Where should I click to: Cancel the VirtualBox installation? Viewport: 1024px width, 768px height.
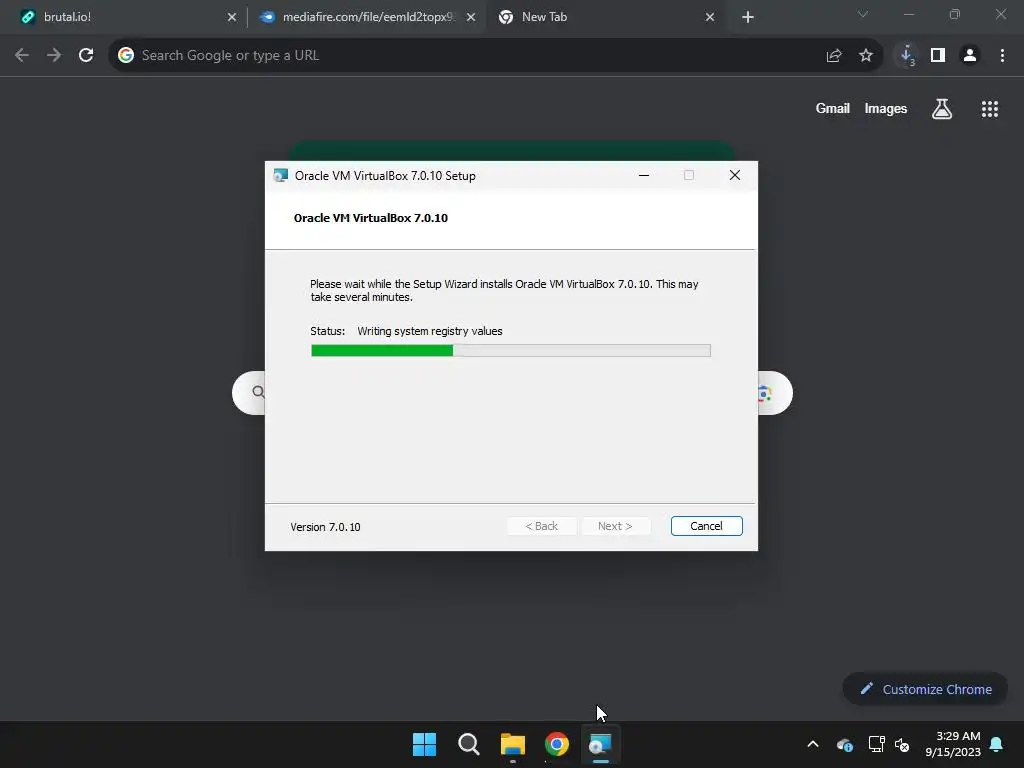click(x=706, y=526)
